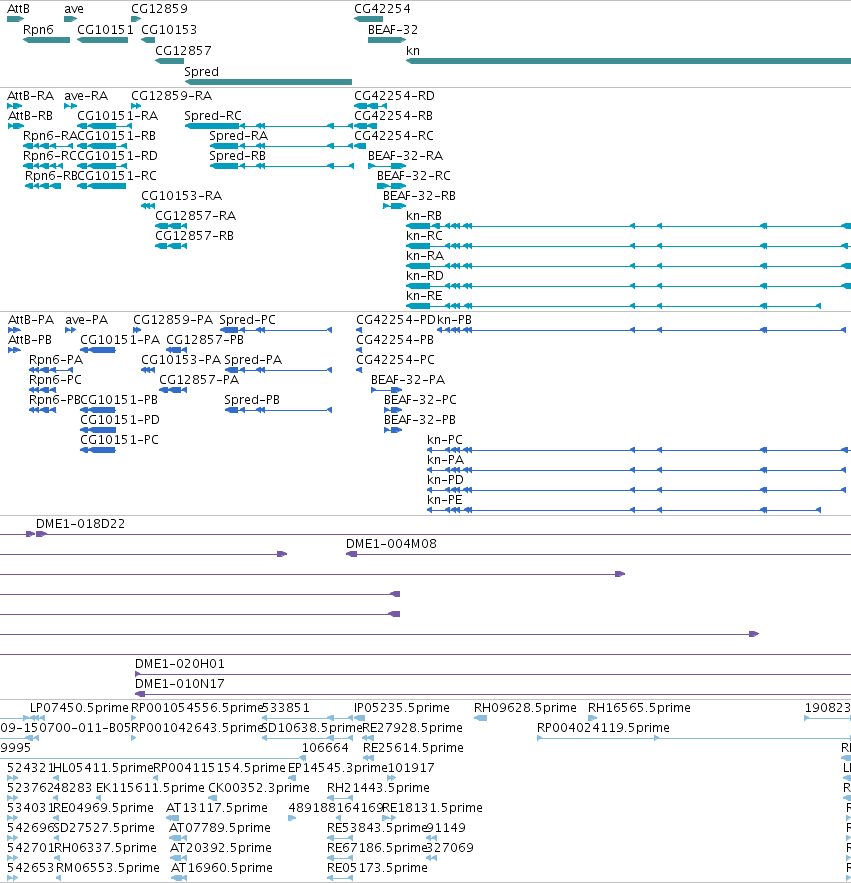Select the CG10151-PC protein label
This screenshot has width=851, height=883.
point(119,440)
